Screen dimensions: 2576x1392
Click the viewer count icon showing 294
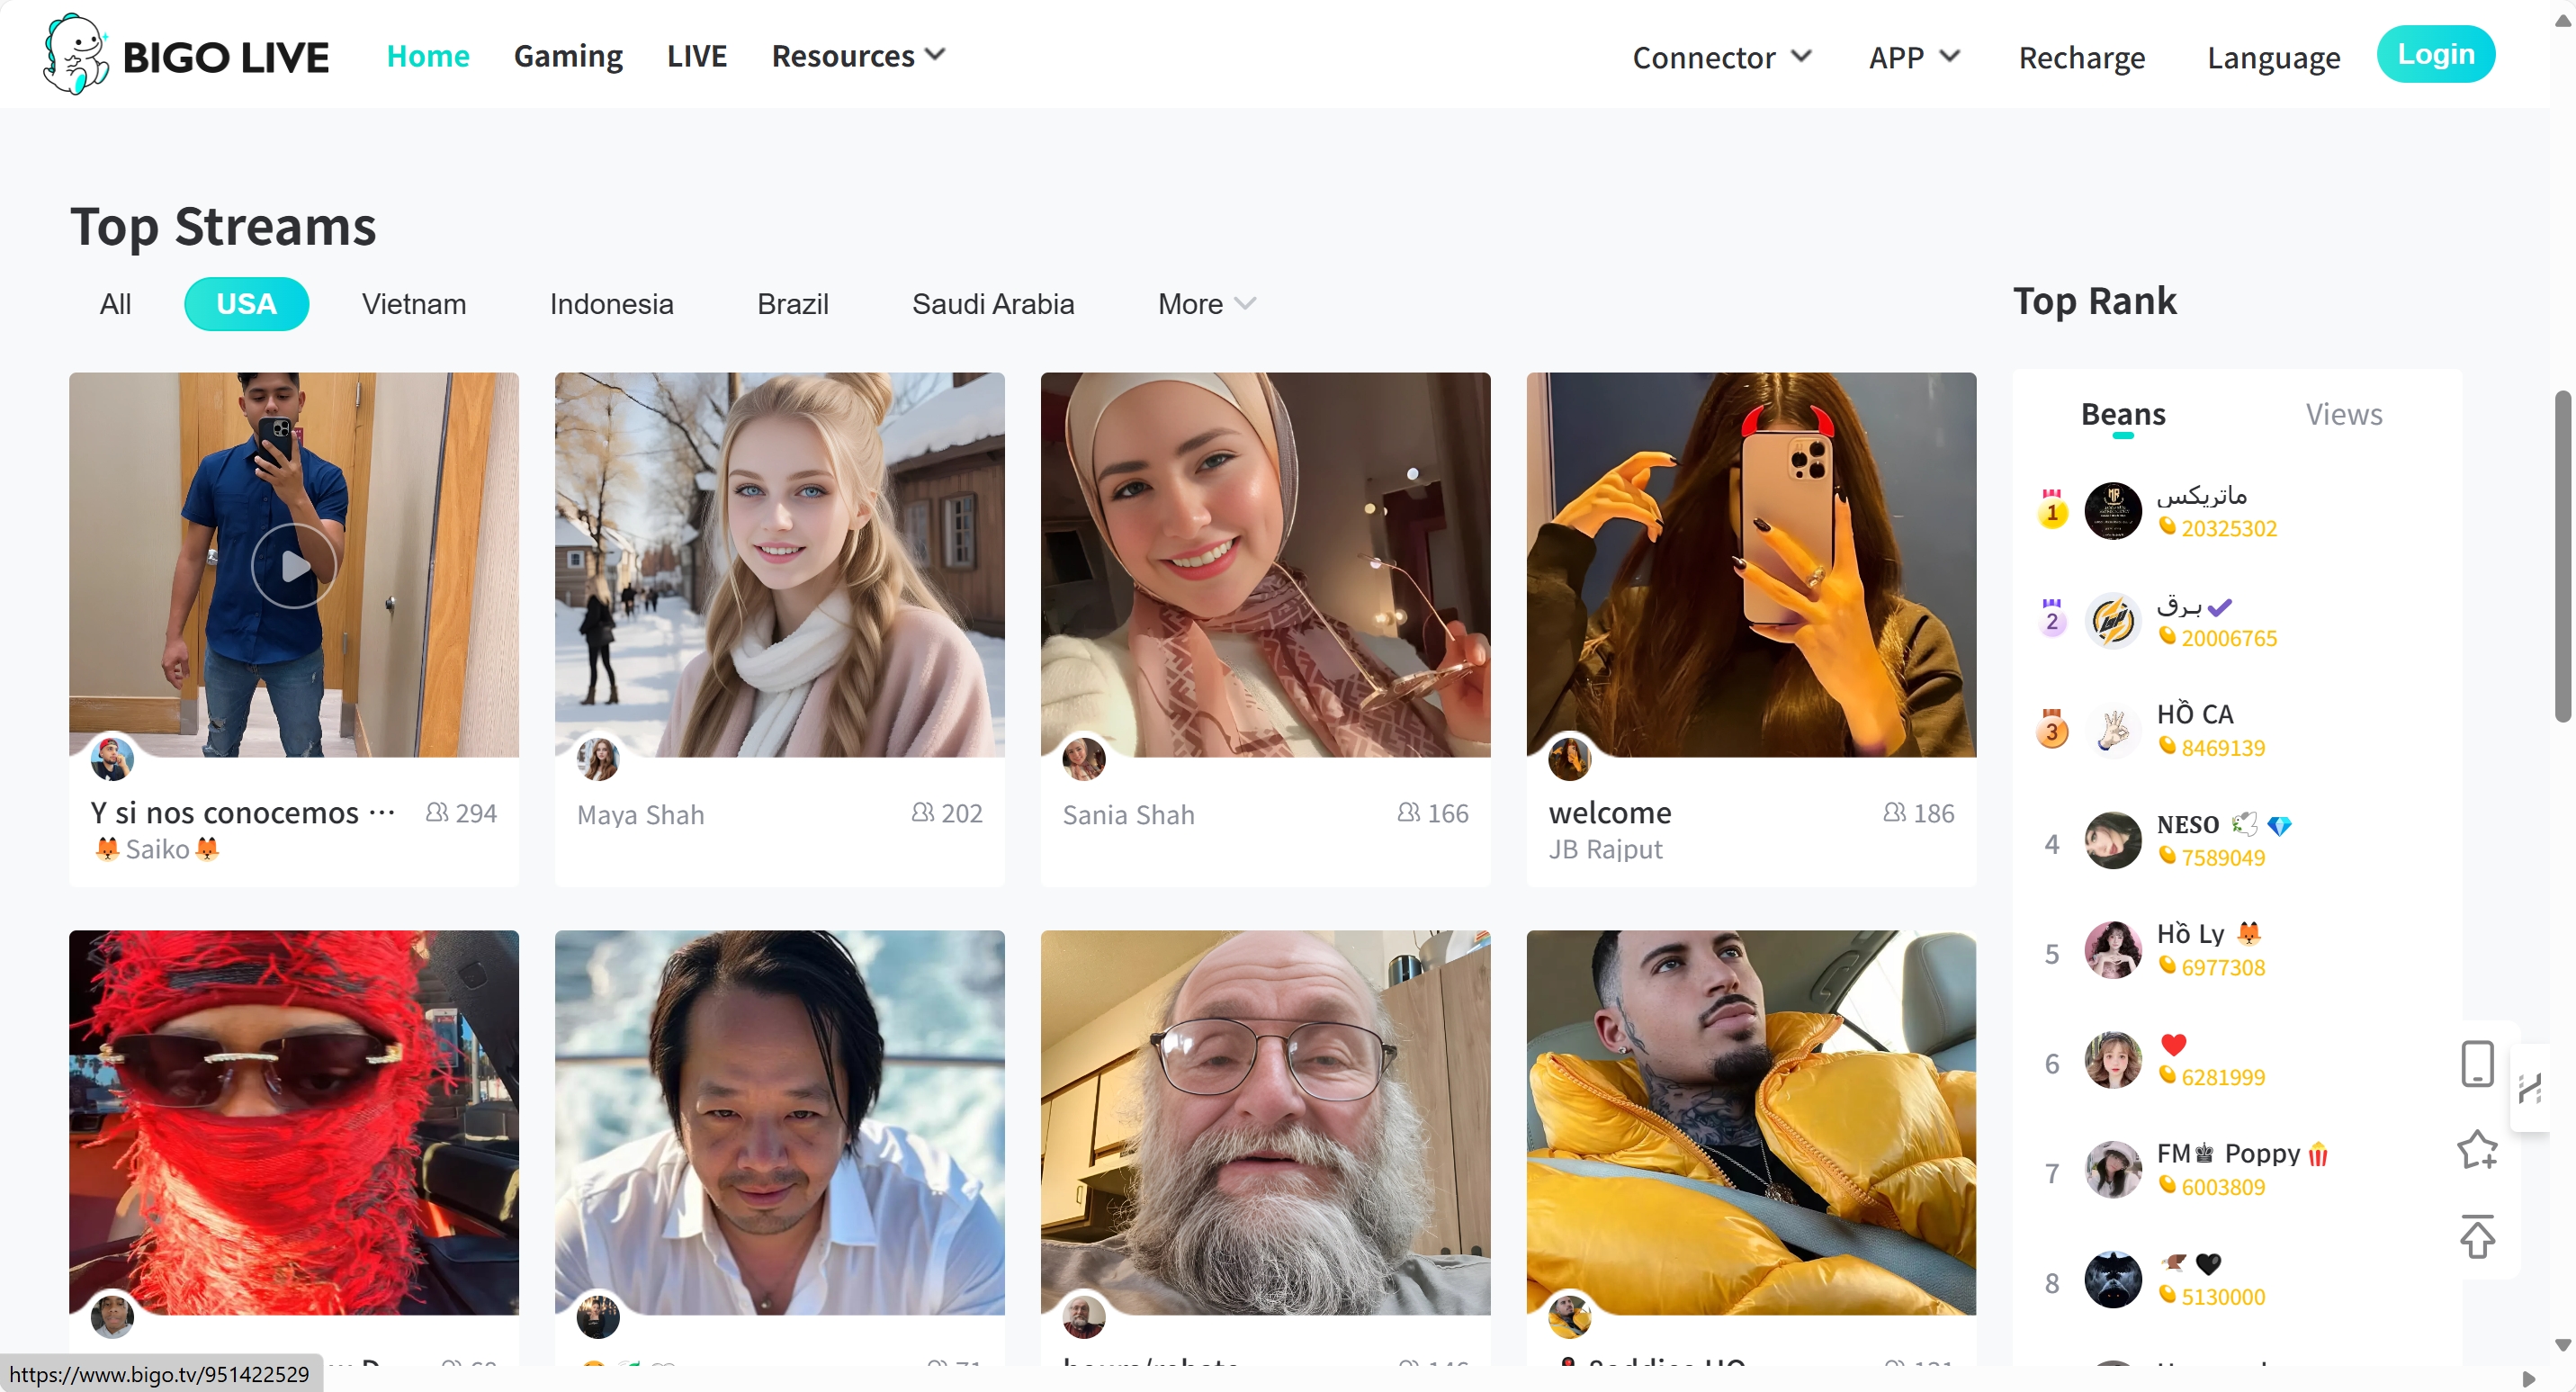(x=436, y=812)
